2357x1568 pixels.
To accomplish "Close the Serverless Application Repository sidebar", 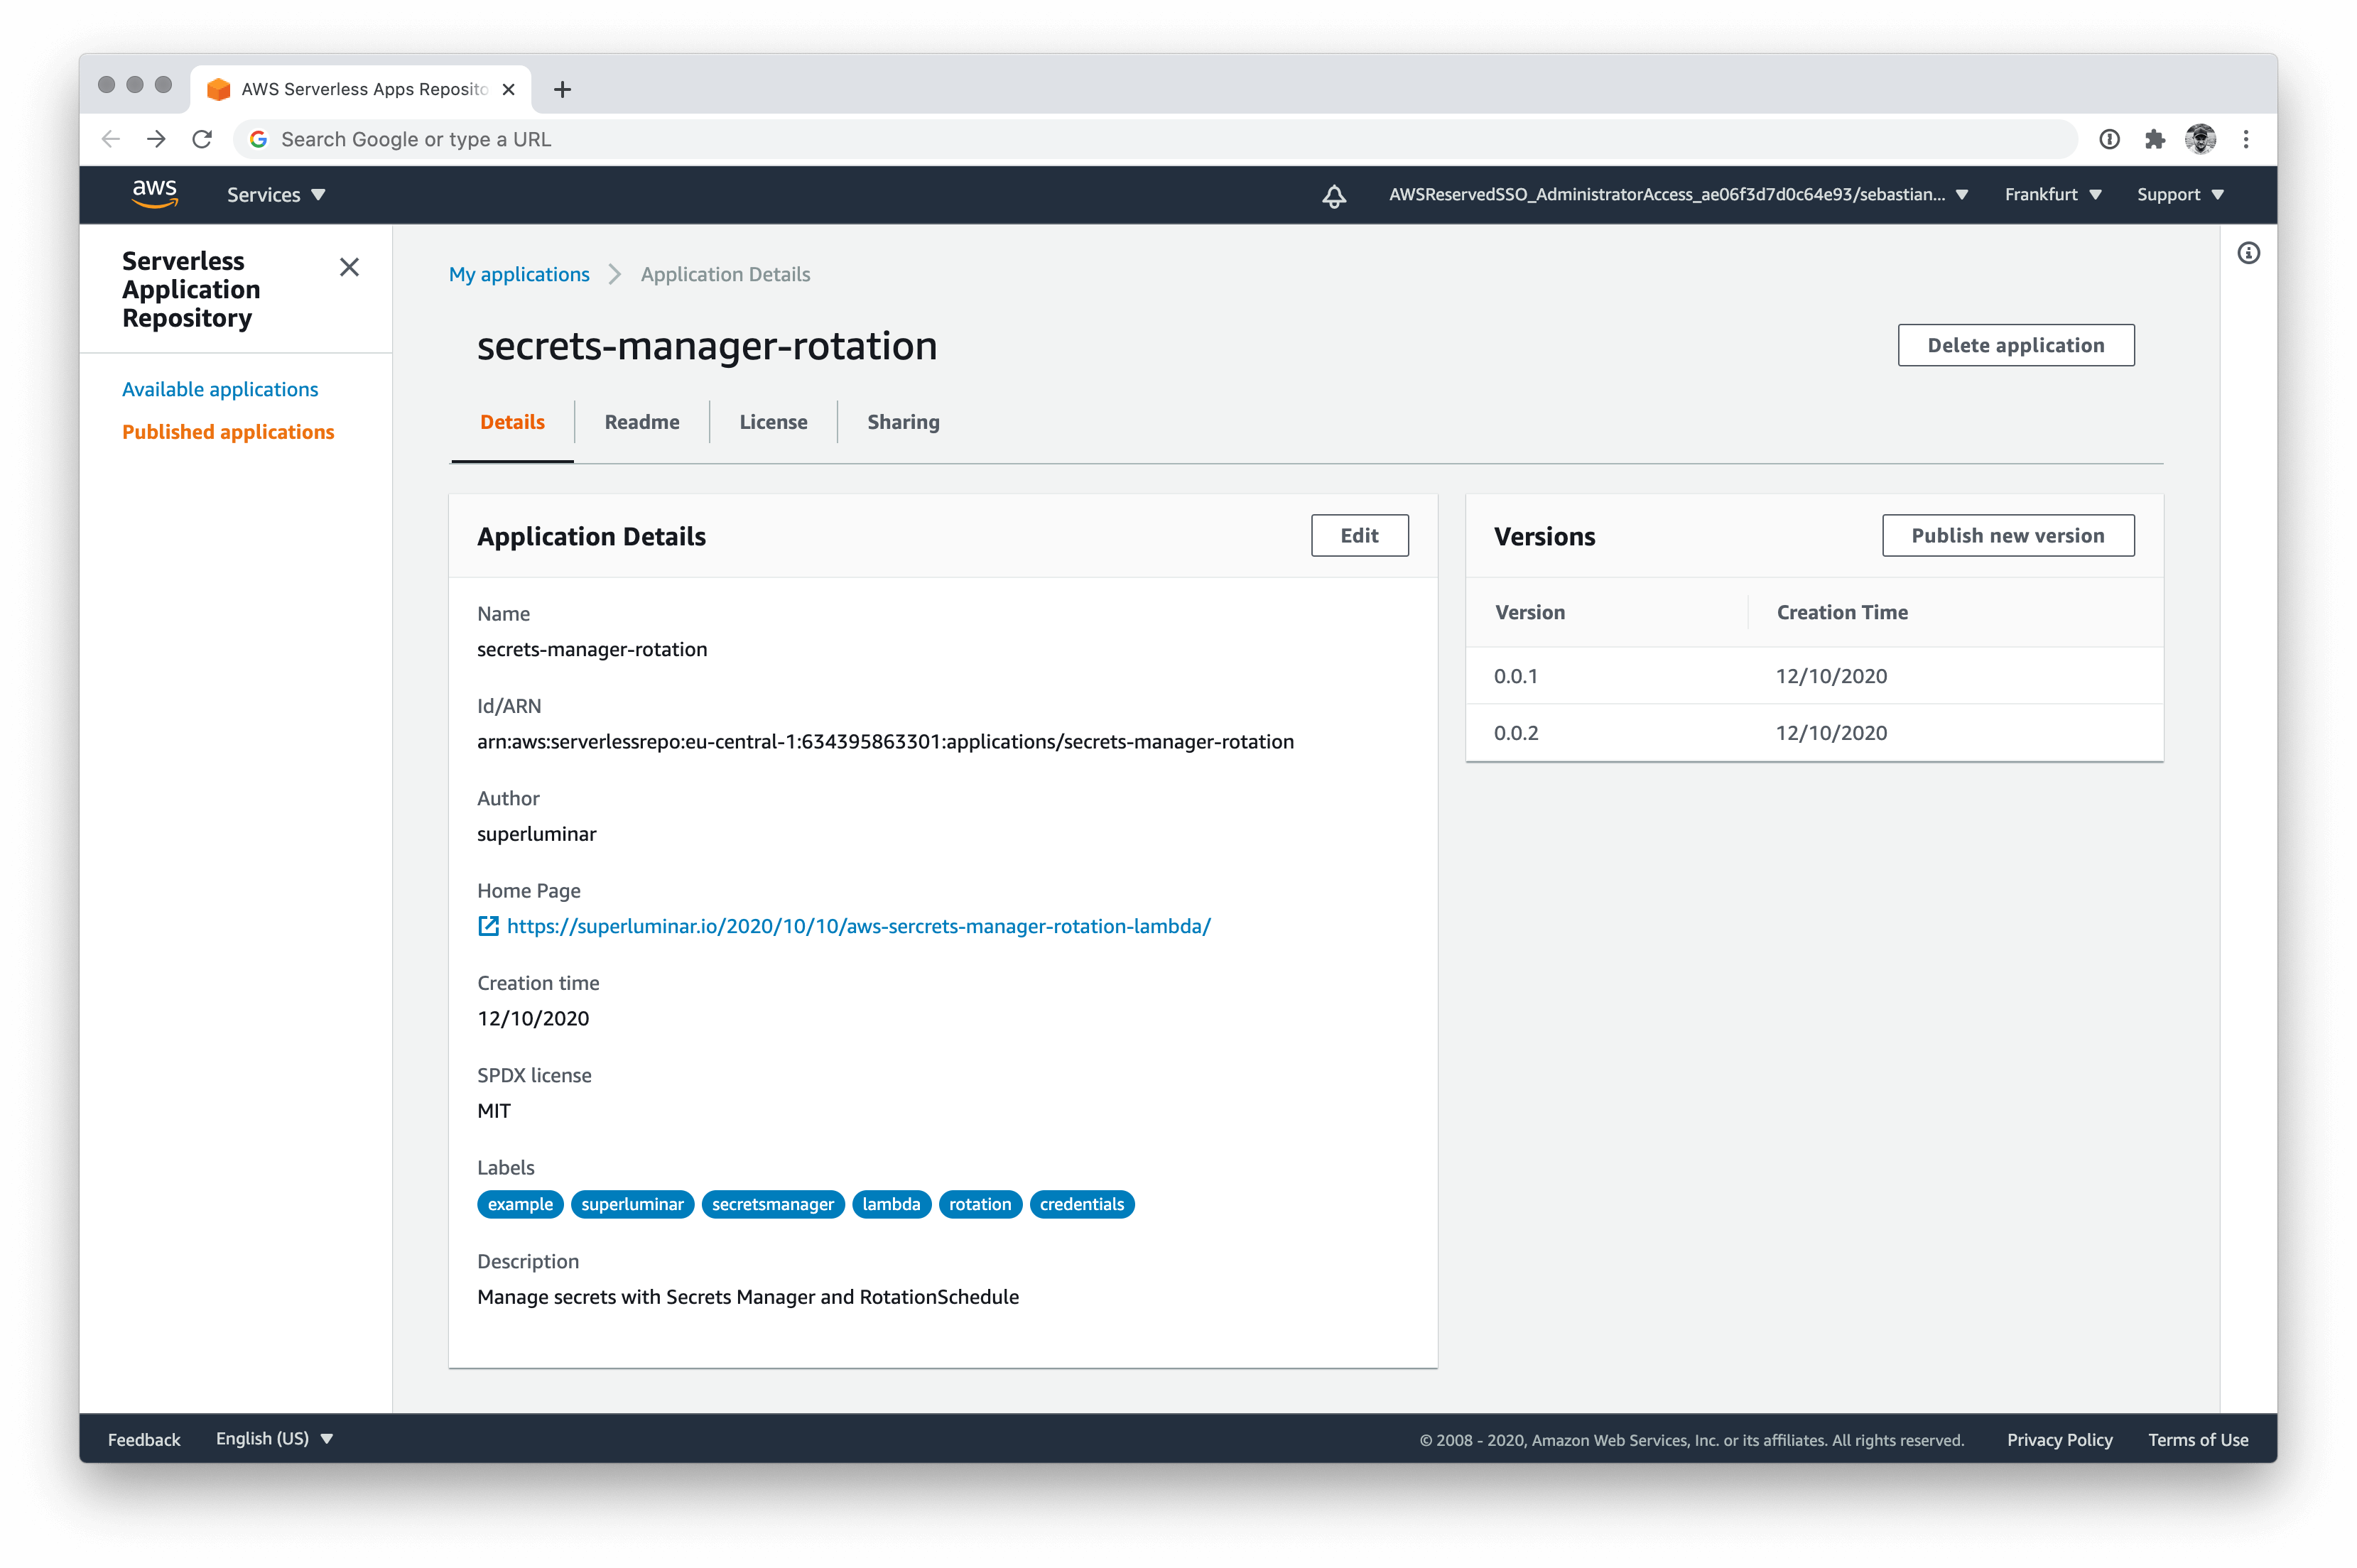I will pos(349,267).
